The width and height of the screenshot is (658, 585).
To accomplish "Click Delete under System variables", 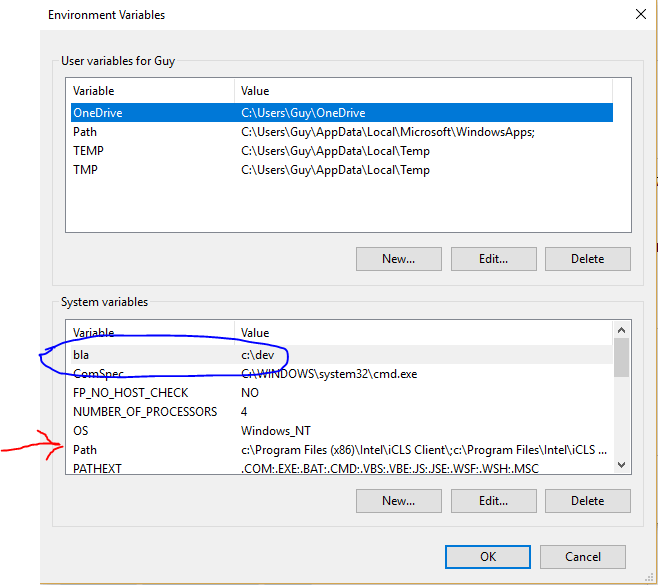I will 588,501.
